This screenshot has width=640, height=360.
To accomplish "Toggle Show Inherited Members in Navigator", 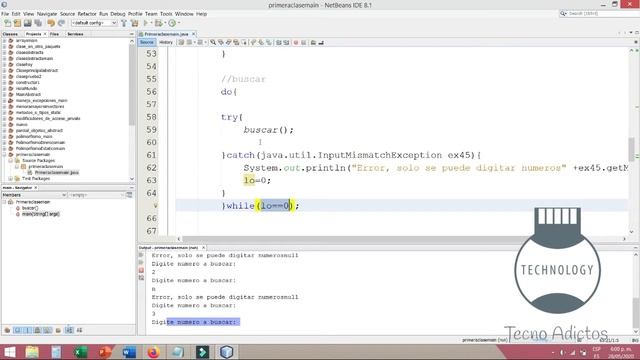I will pyautogui.click(x=7, y=330).
